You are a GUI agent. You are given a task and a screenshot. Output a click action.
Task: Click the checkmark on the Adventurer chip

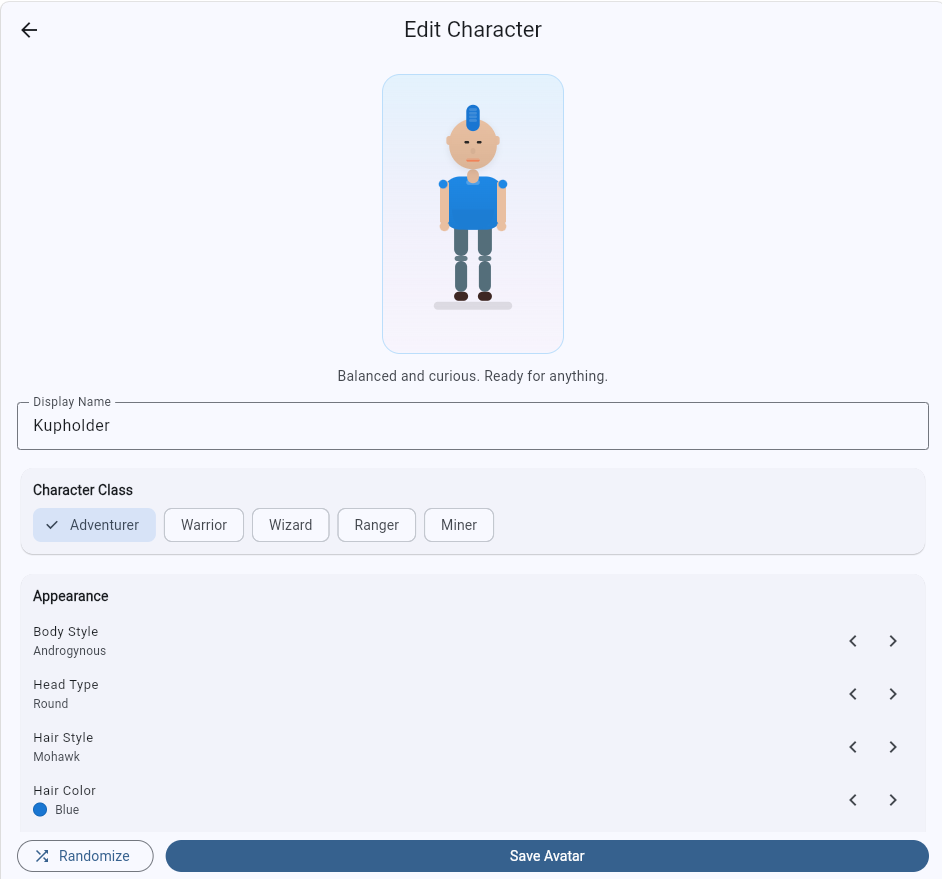click(x=52, y=525)
